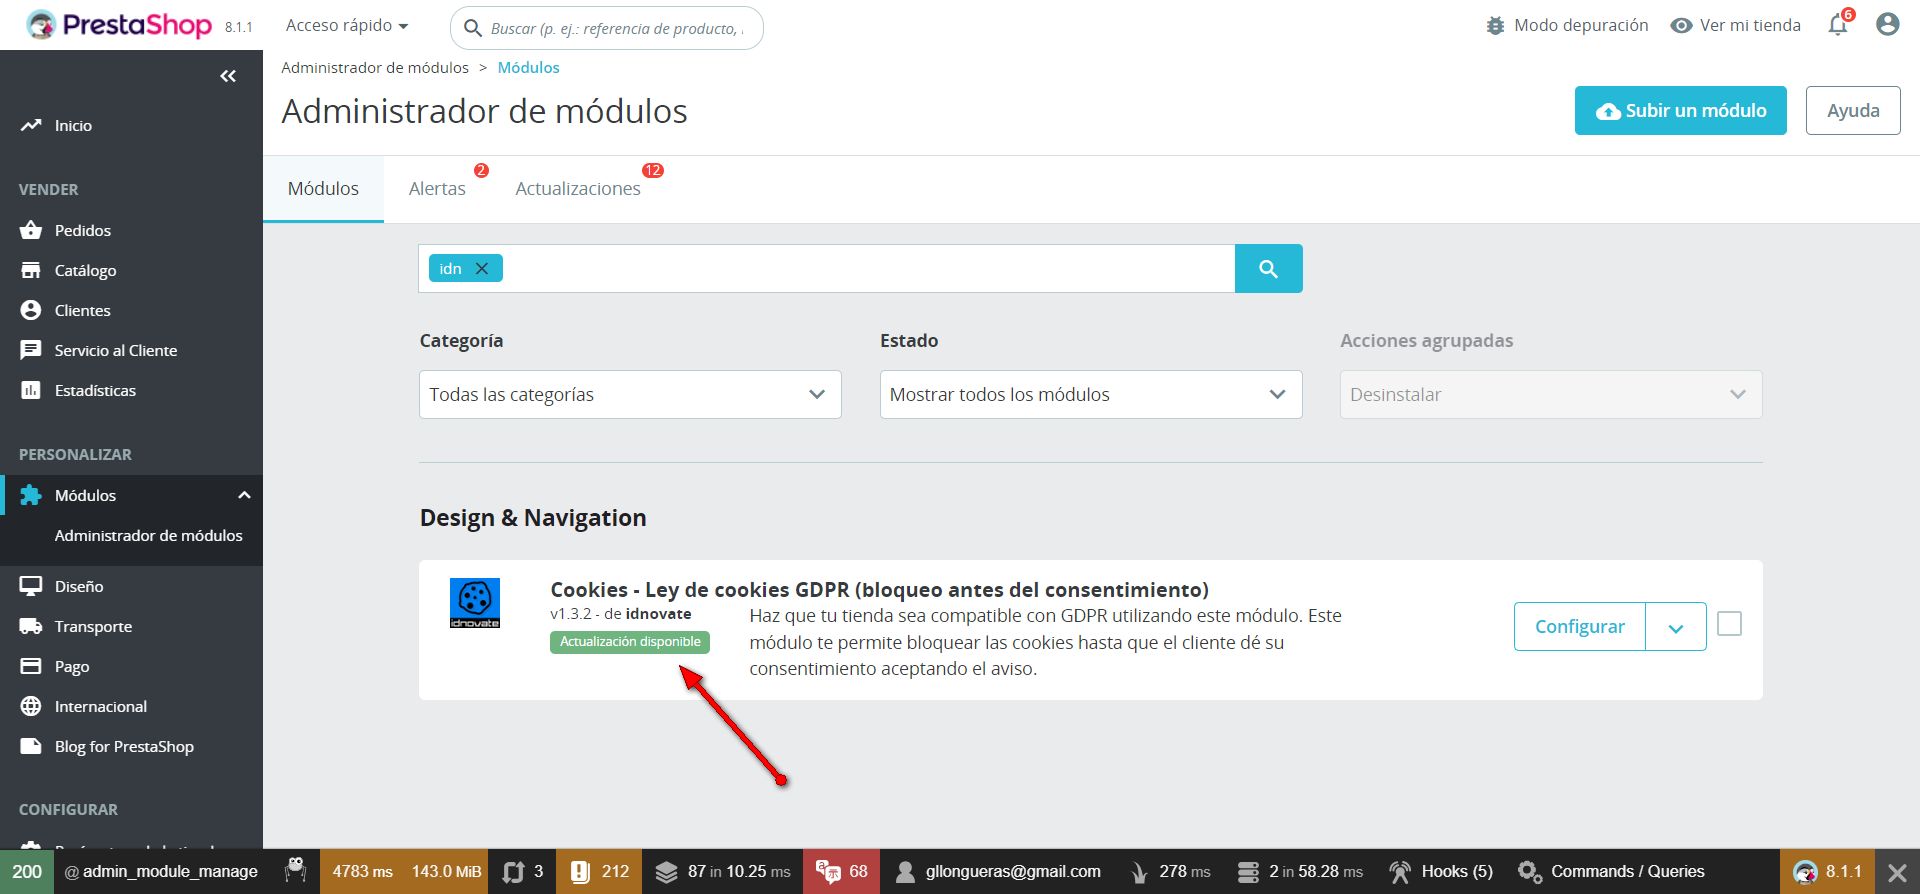The width and height of the screenshot is (1920, 894).
Task: Click the Diseño monitor icon
Action: tap(31, 586)
